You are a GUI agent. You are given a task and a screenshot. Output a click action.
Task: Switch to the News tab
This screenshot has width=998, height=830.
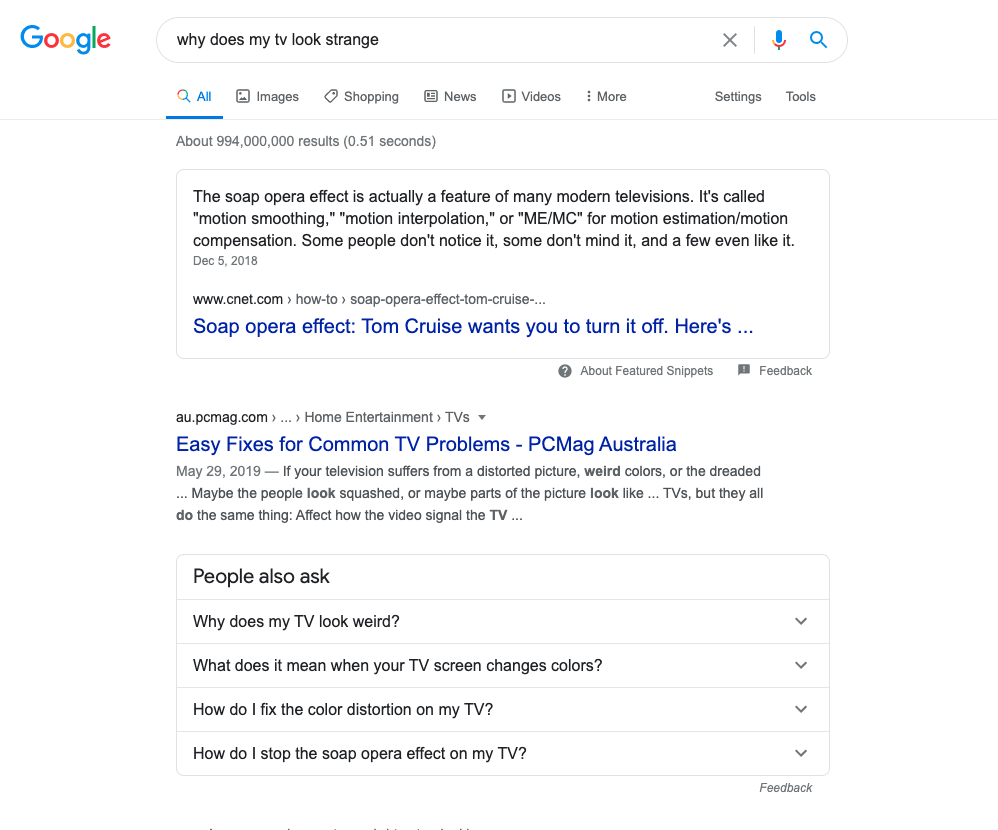pyautogui.click(x=450, y=97)
